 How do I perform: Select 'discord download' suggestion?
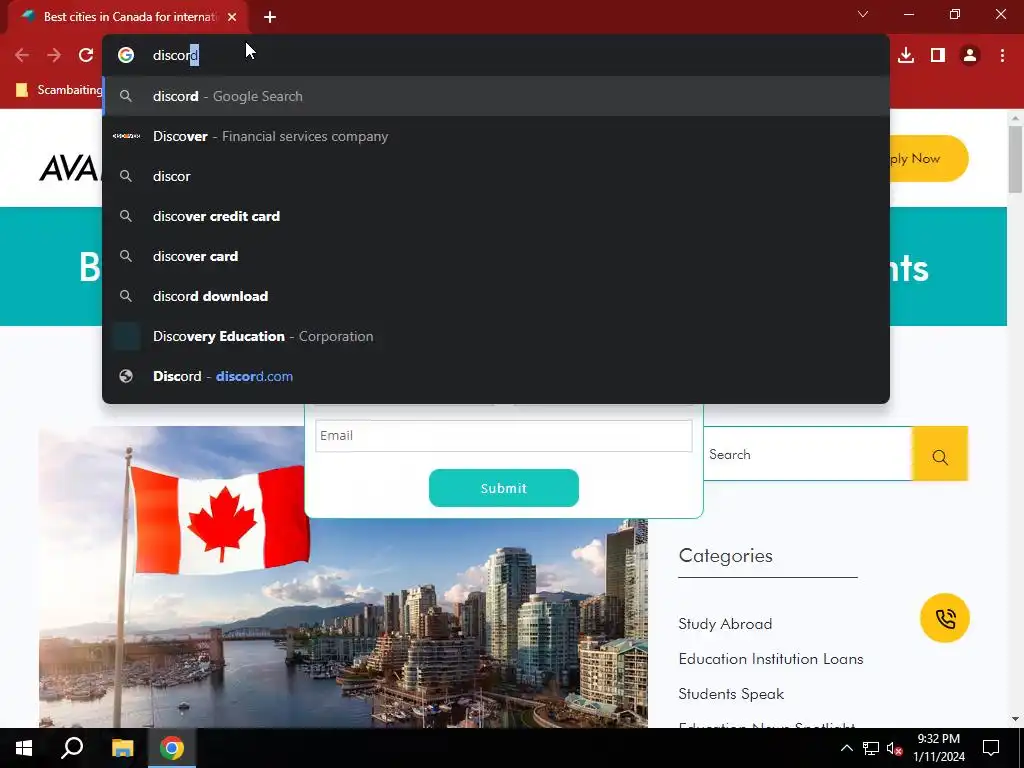(x=496, y=296)
